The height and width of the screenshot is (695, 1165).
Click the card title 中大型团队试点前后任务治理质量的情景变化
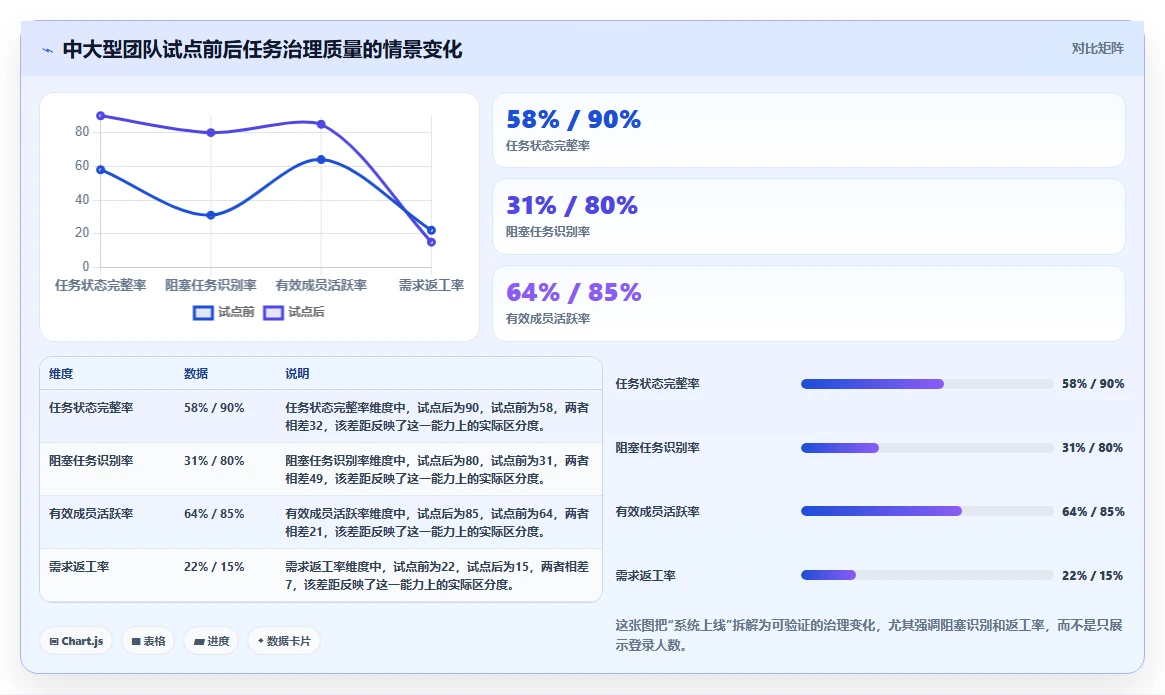pos(262,50)
